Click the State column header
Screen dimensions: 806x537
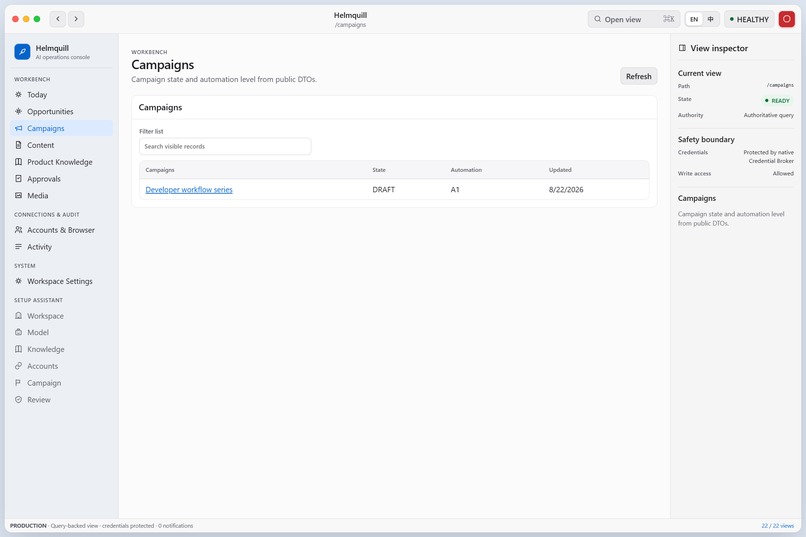click(x=379, y=170)
